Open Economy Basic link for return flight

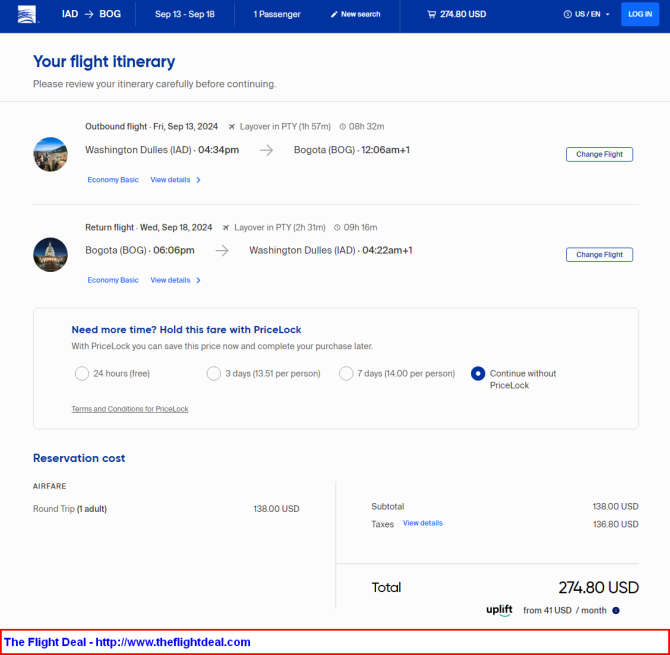pyautogui.click(x=113, y=280)
